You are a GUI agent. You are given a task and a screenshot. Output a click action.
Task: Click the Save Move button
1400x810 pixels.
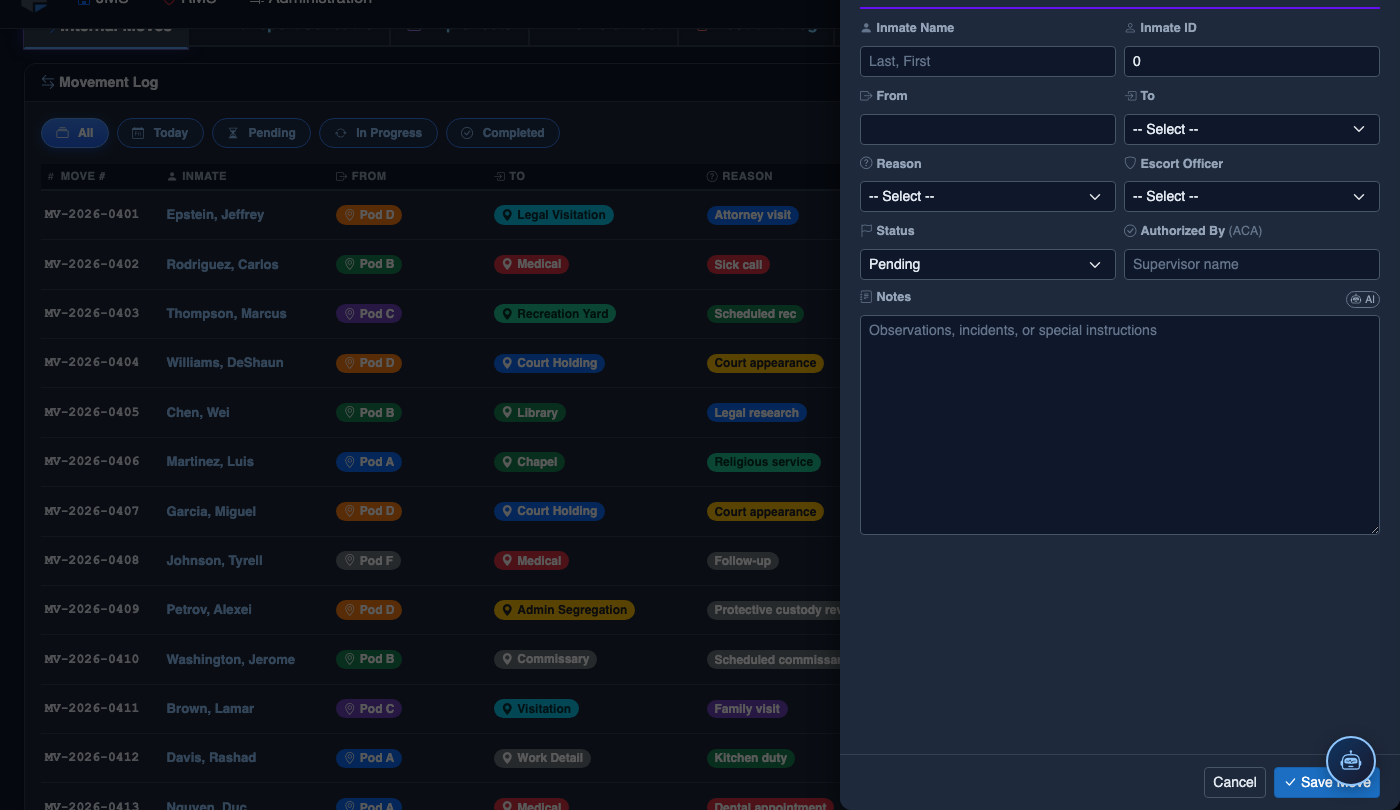click(x=1327, y=782)
